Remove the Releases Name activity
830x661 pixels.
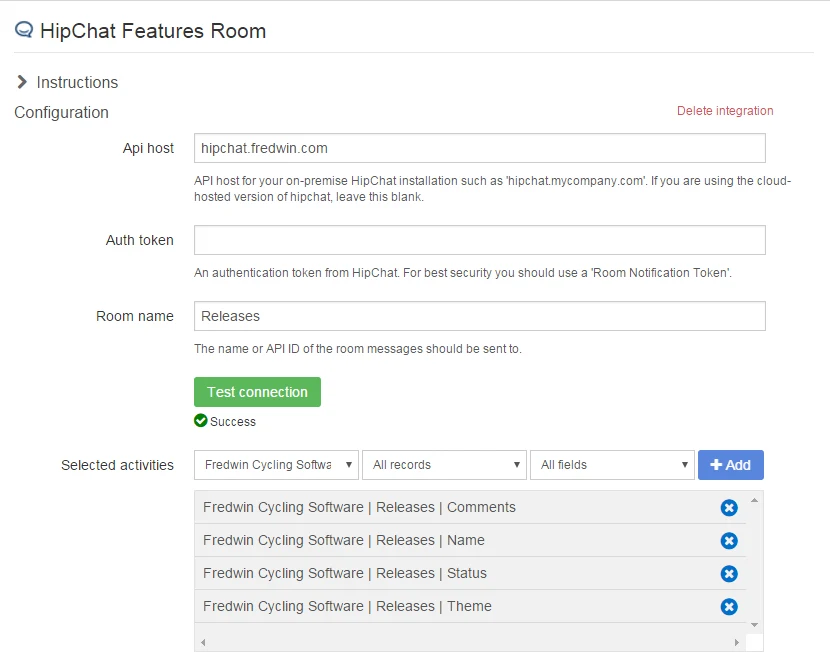729,541
